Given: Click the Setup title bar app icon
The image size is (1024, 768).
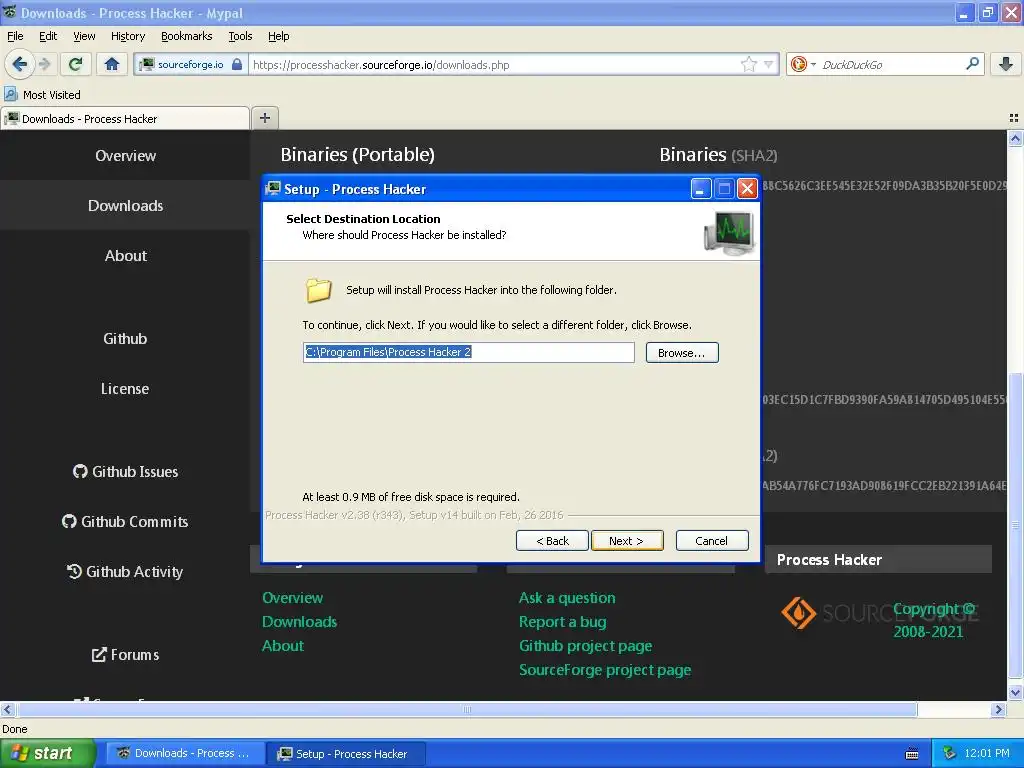Looking at the screenshot, I should tap(273, 189).
